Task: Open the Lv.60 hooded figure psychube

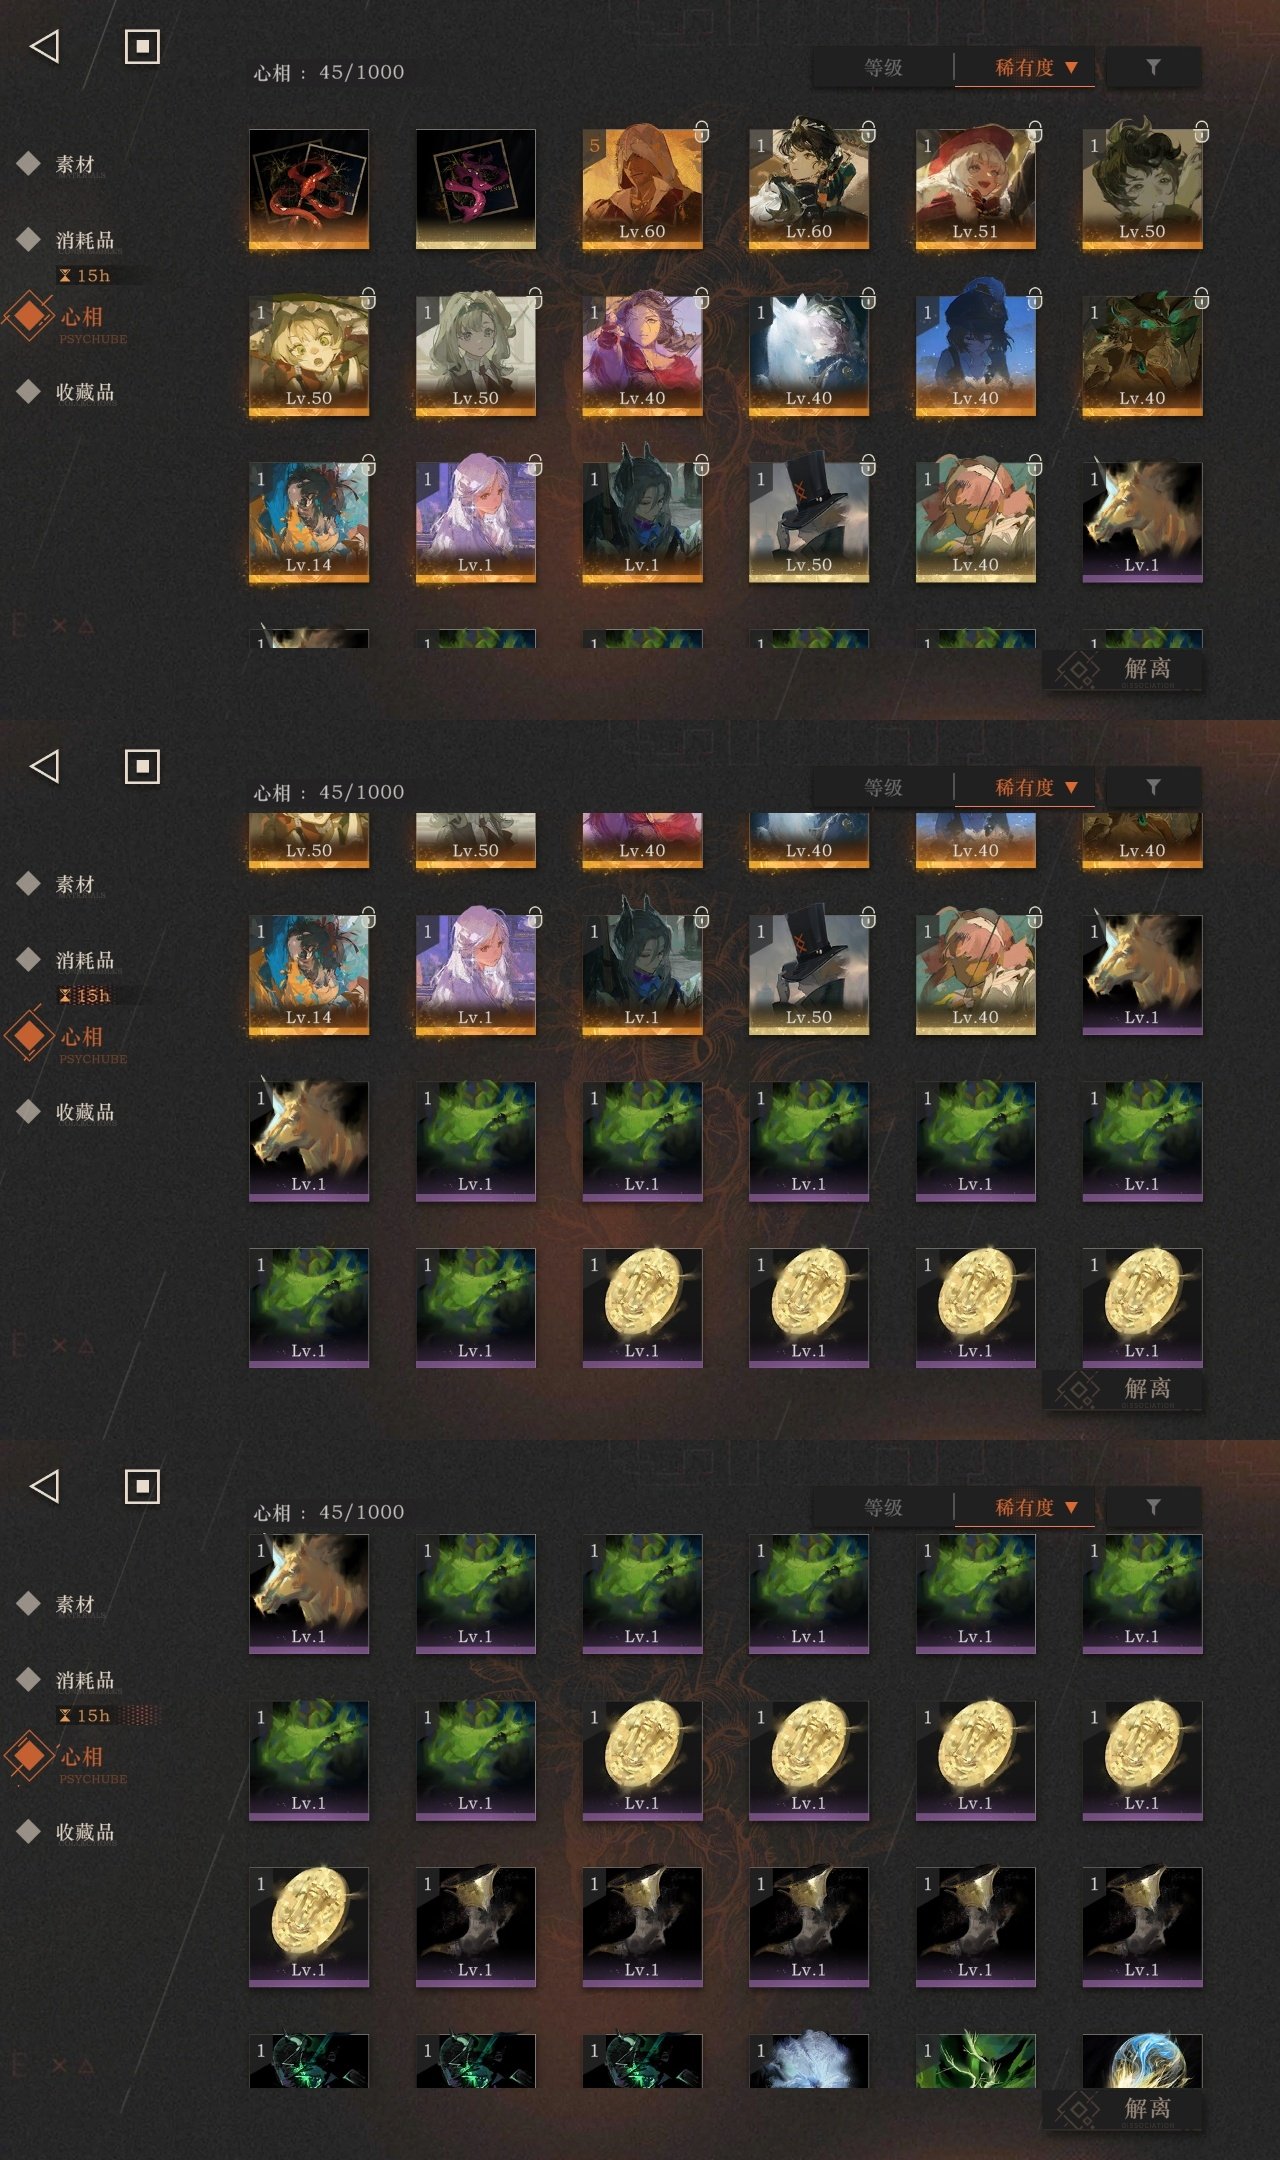Action: 642,188
